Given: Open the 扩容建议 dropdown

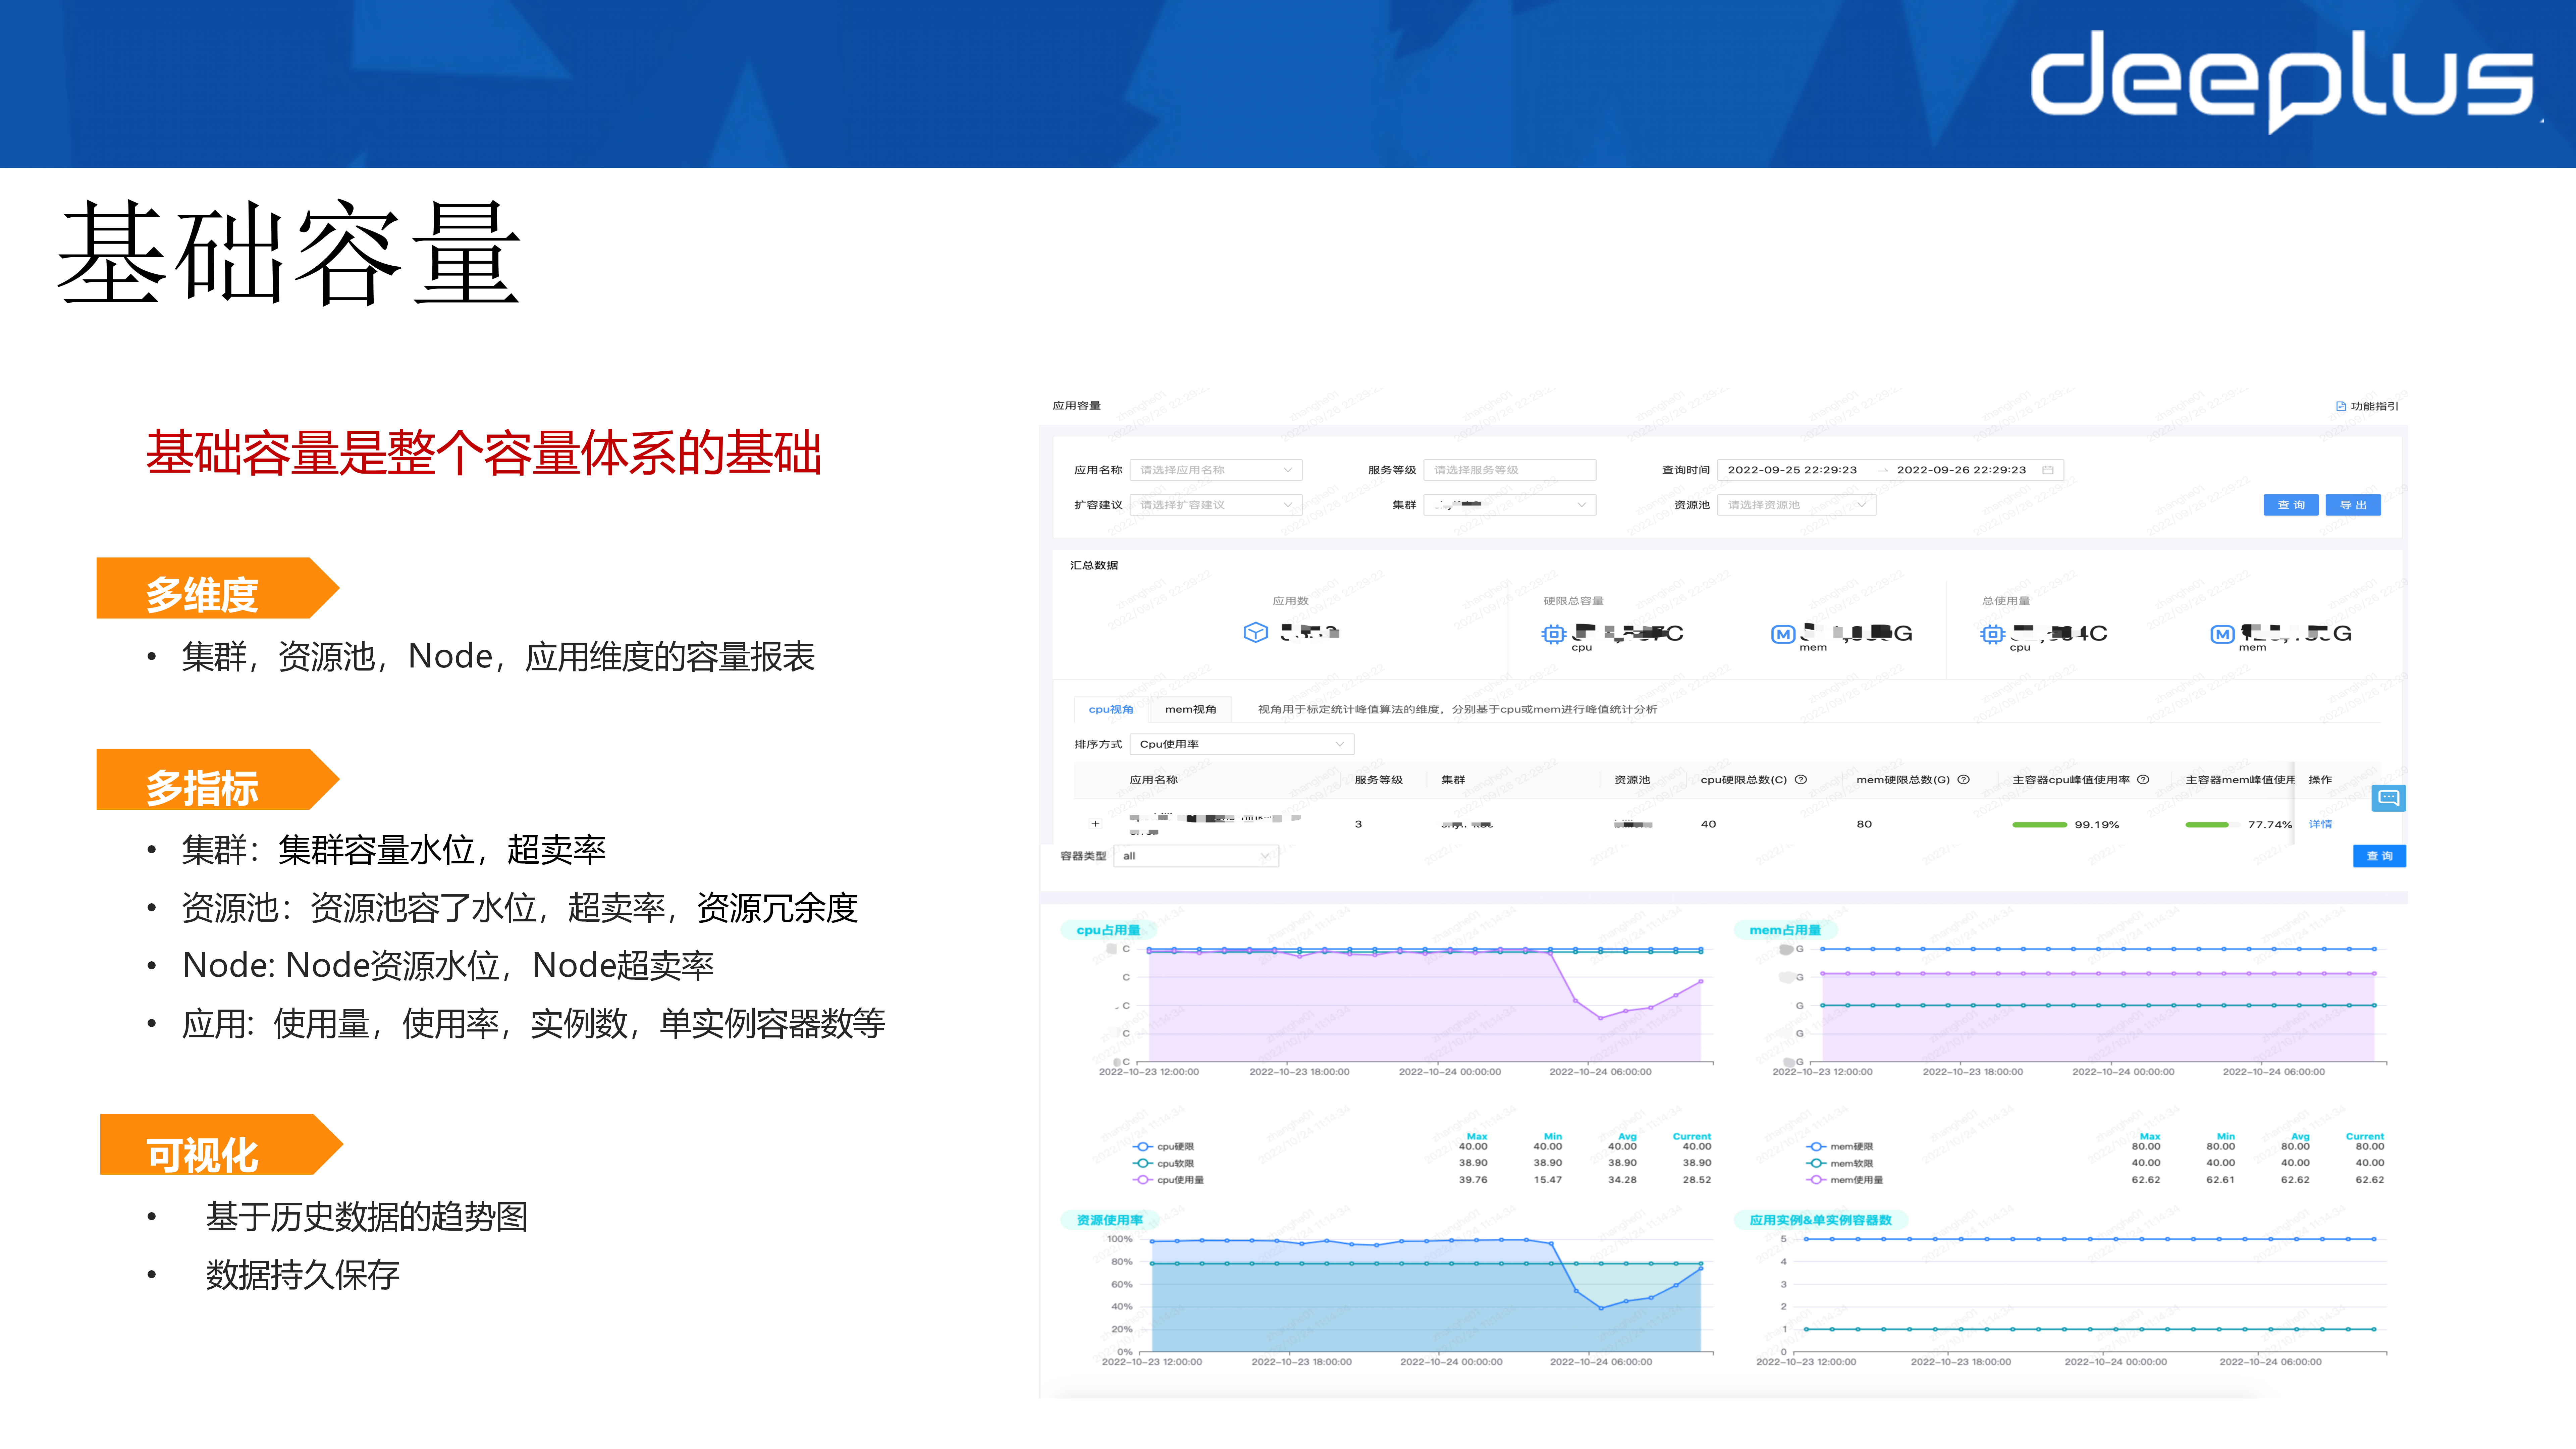Looking at the screenshot, I should click(1216, 505).
